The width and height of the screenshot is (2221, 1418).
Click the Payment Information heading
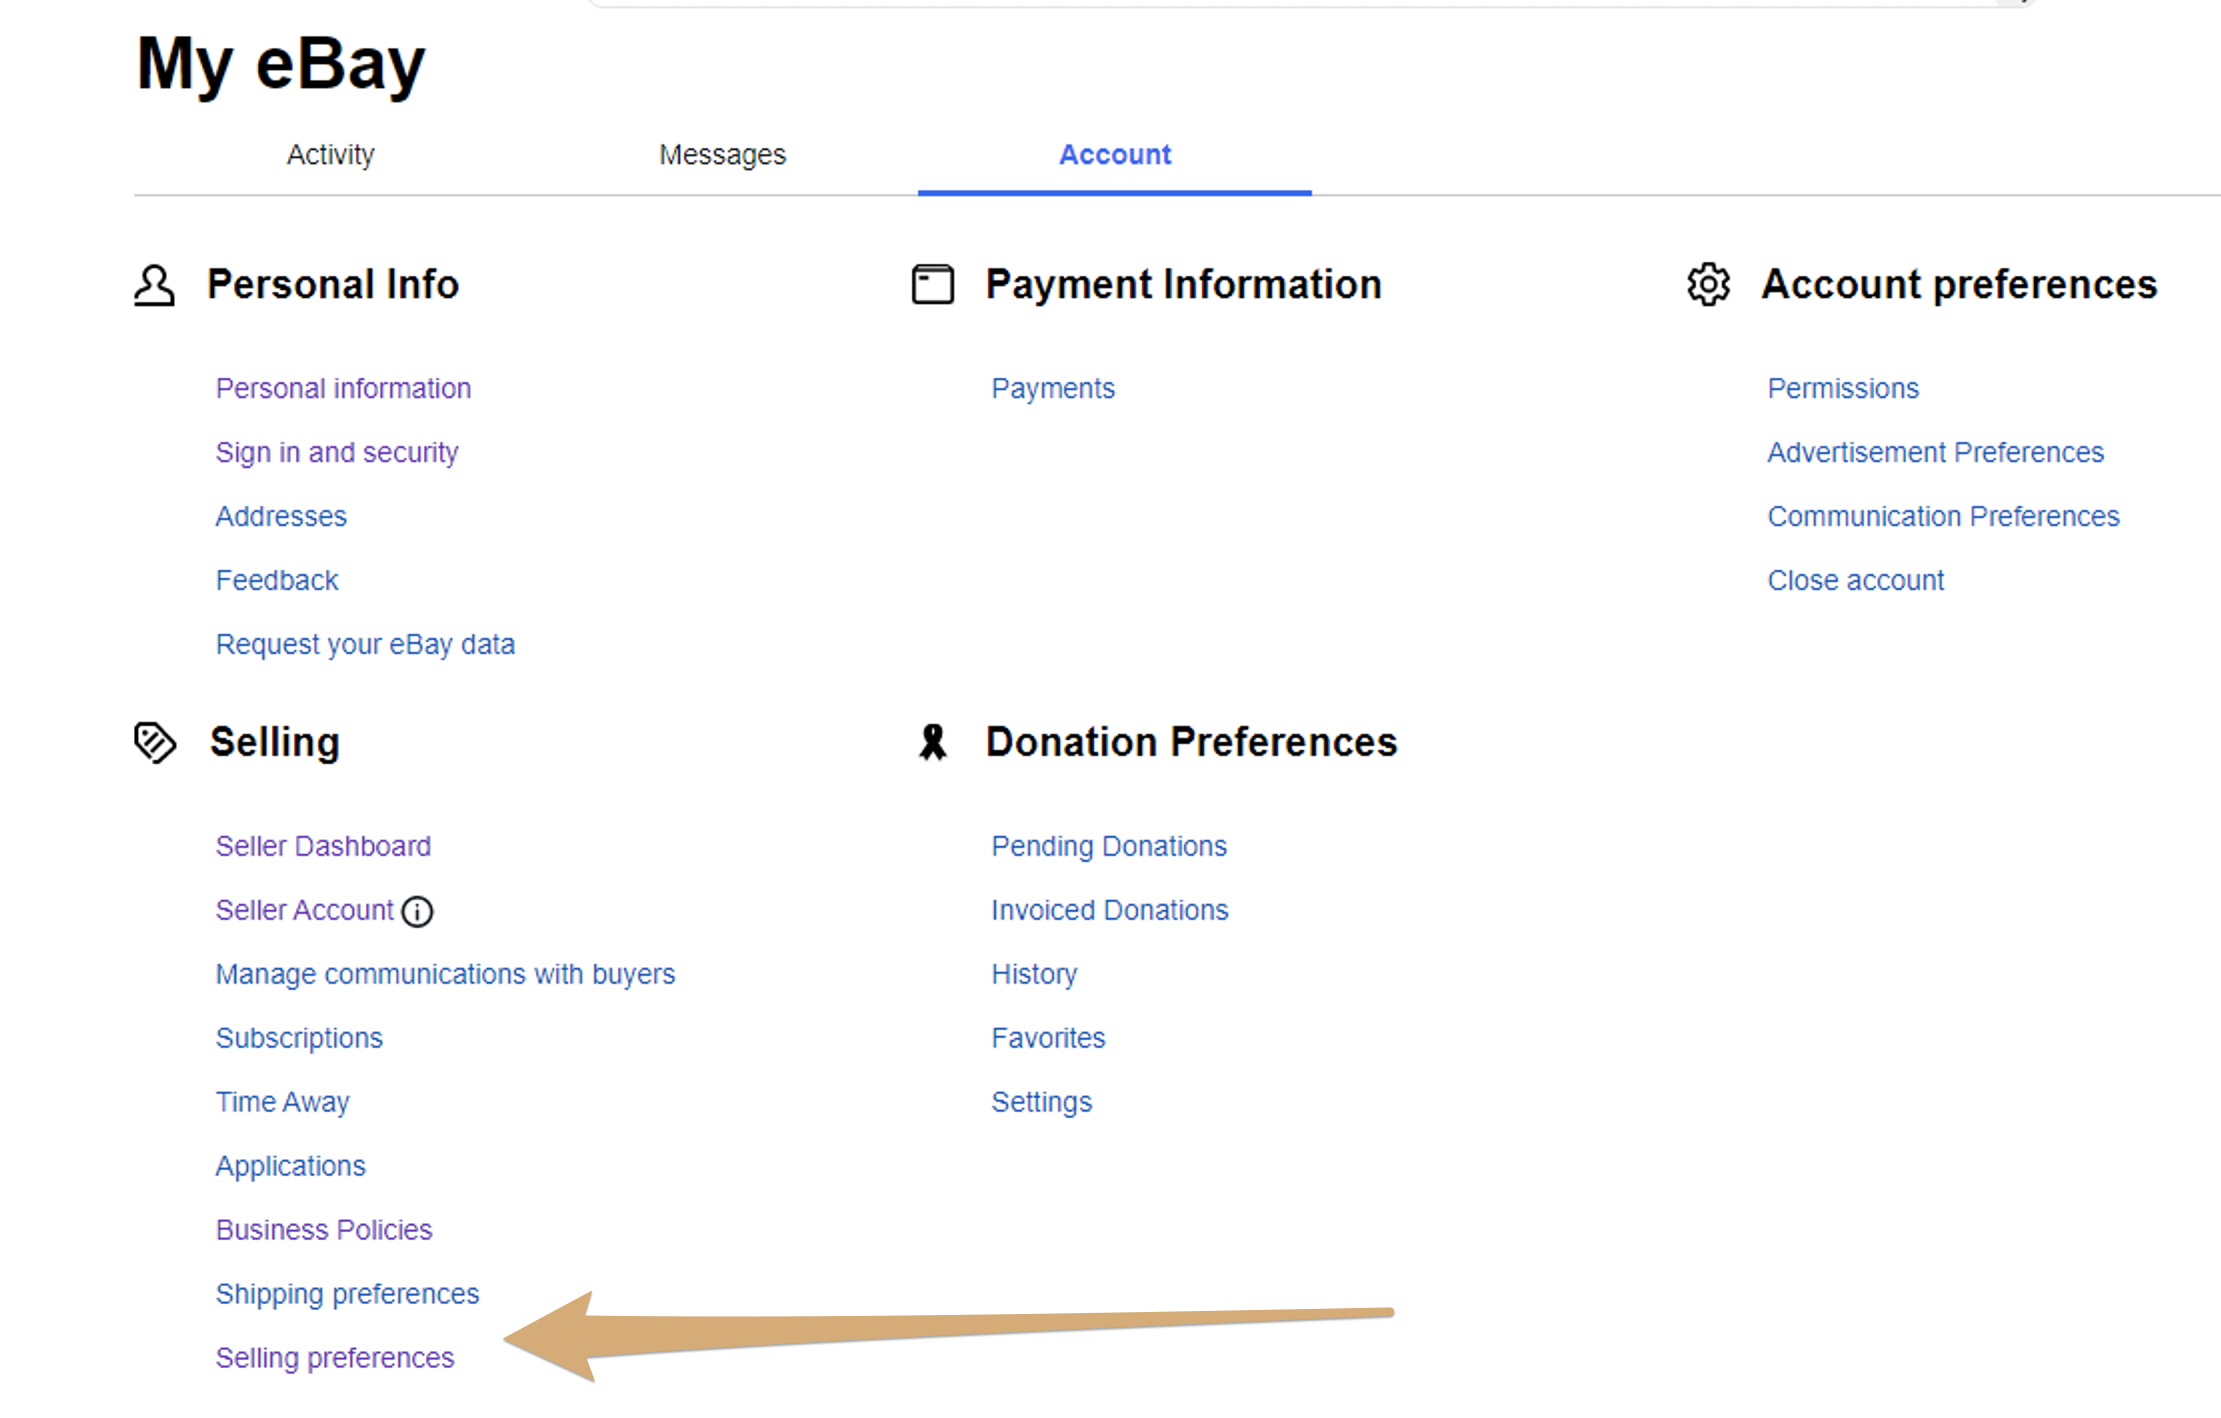(x=1183, y=285)
